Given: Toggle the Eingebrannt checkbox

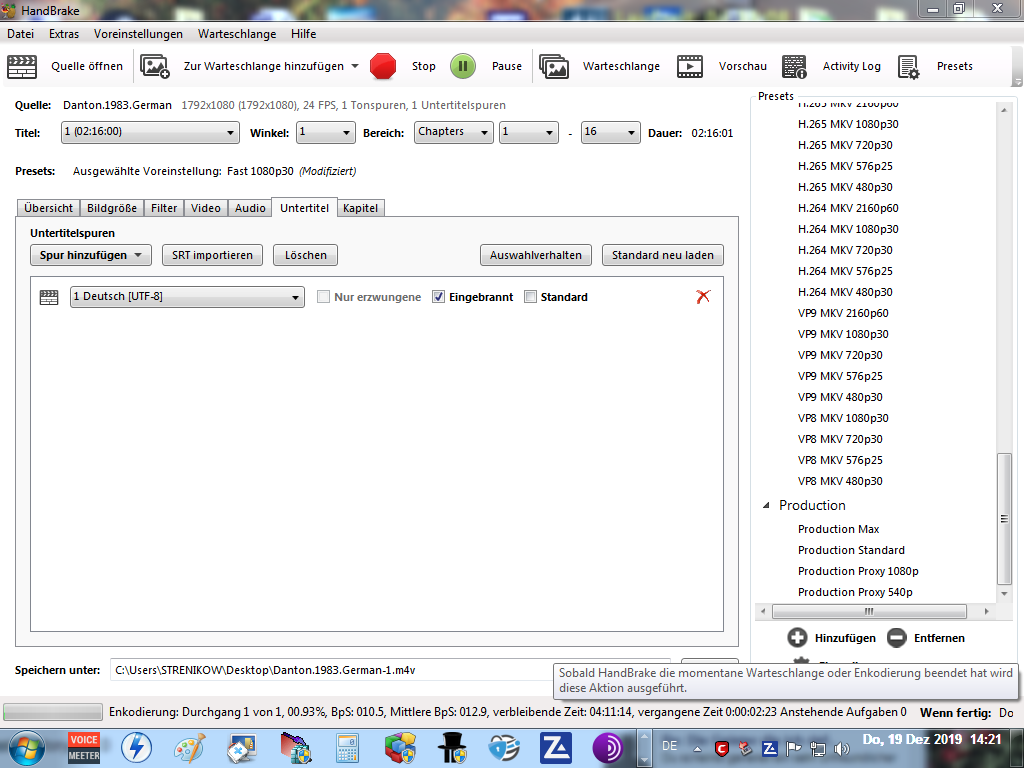Looking at the screenshot, I should pos(438,297).
